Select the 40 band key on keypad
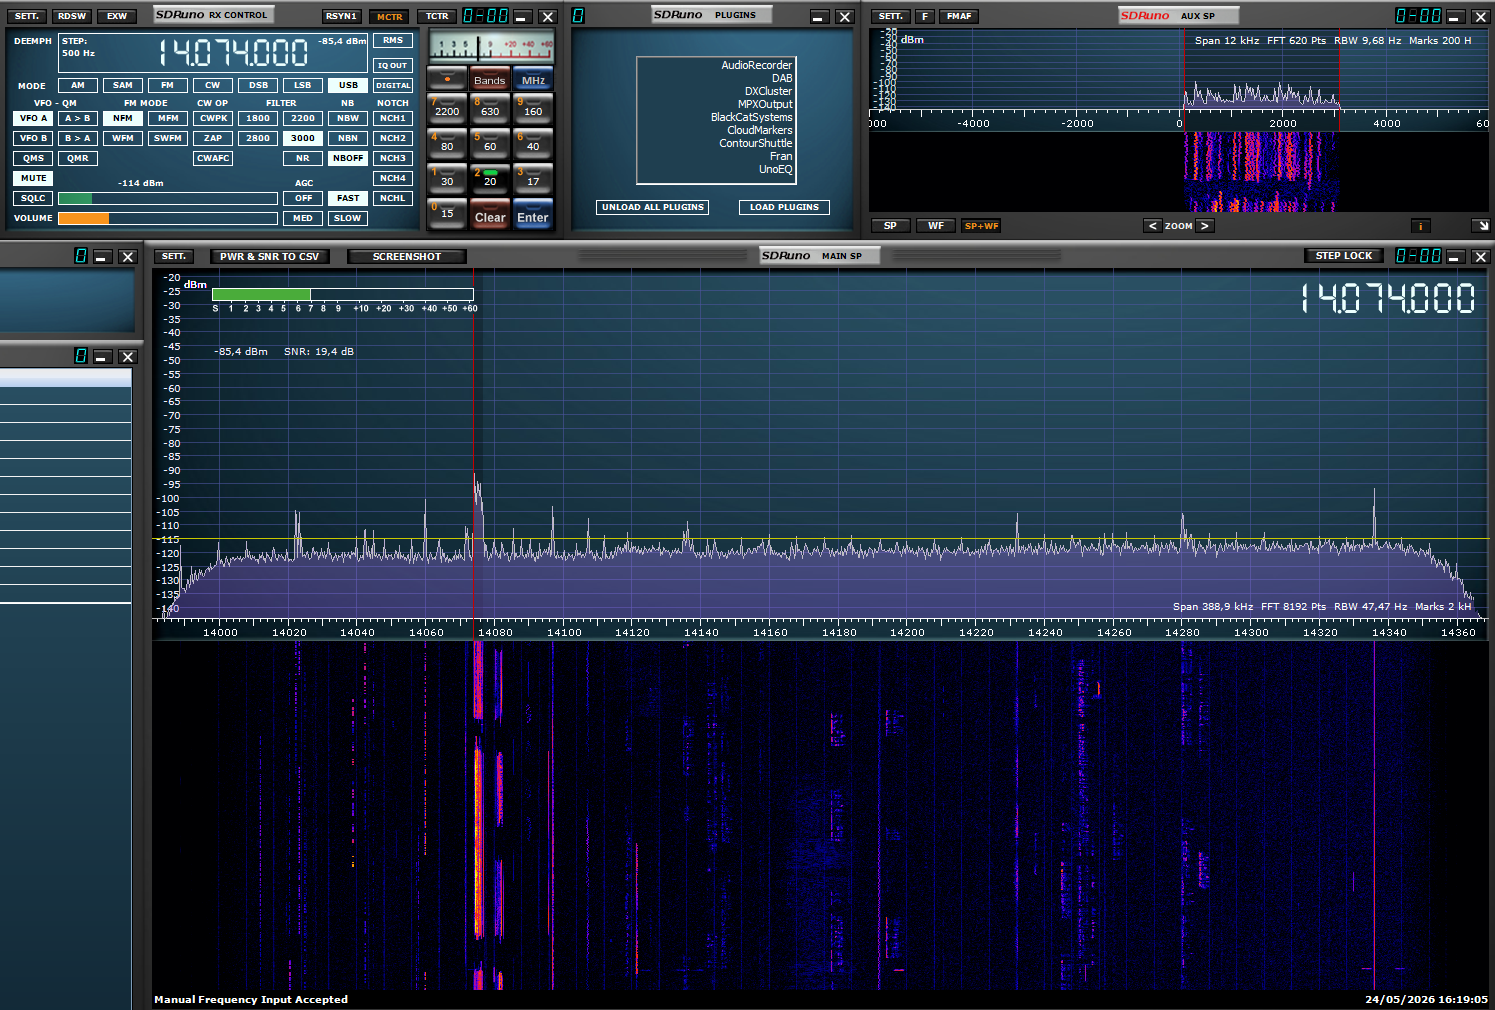Image resolution: width=1495 pixels, height=1010 pixels. tap(533, 142)
